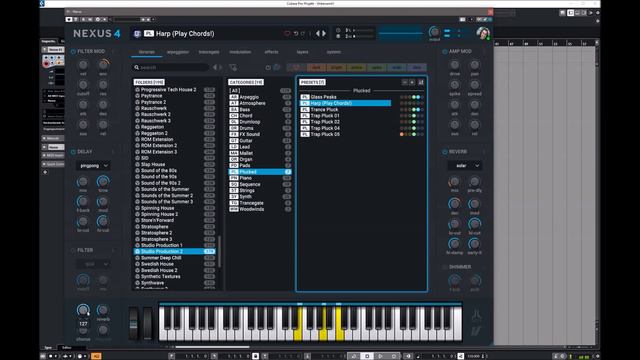Choose the Woodwinds category

[260, 209]
